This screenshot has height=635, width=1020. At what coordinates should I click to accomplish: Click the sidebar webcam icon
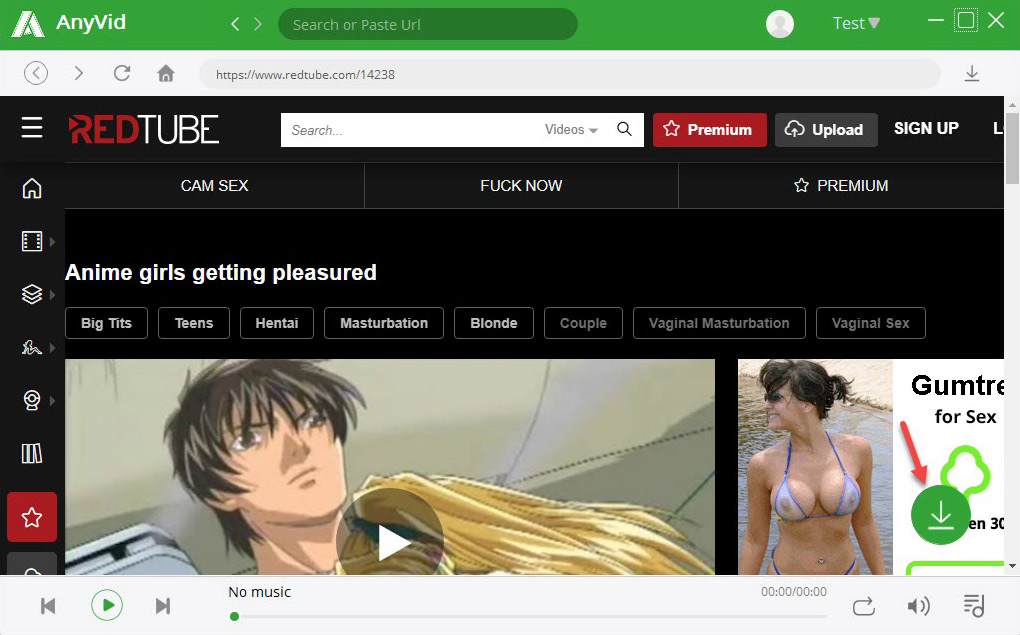pyautogui.click(x=32, y=400)
